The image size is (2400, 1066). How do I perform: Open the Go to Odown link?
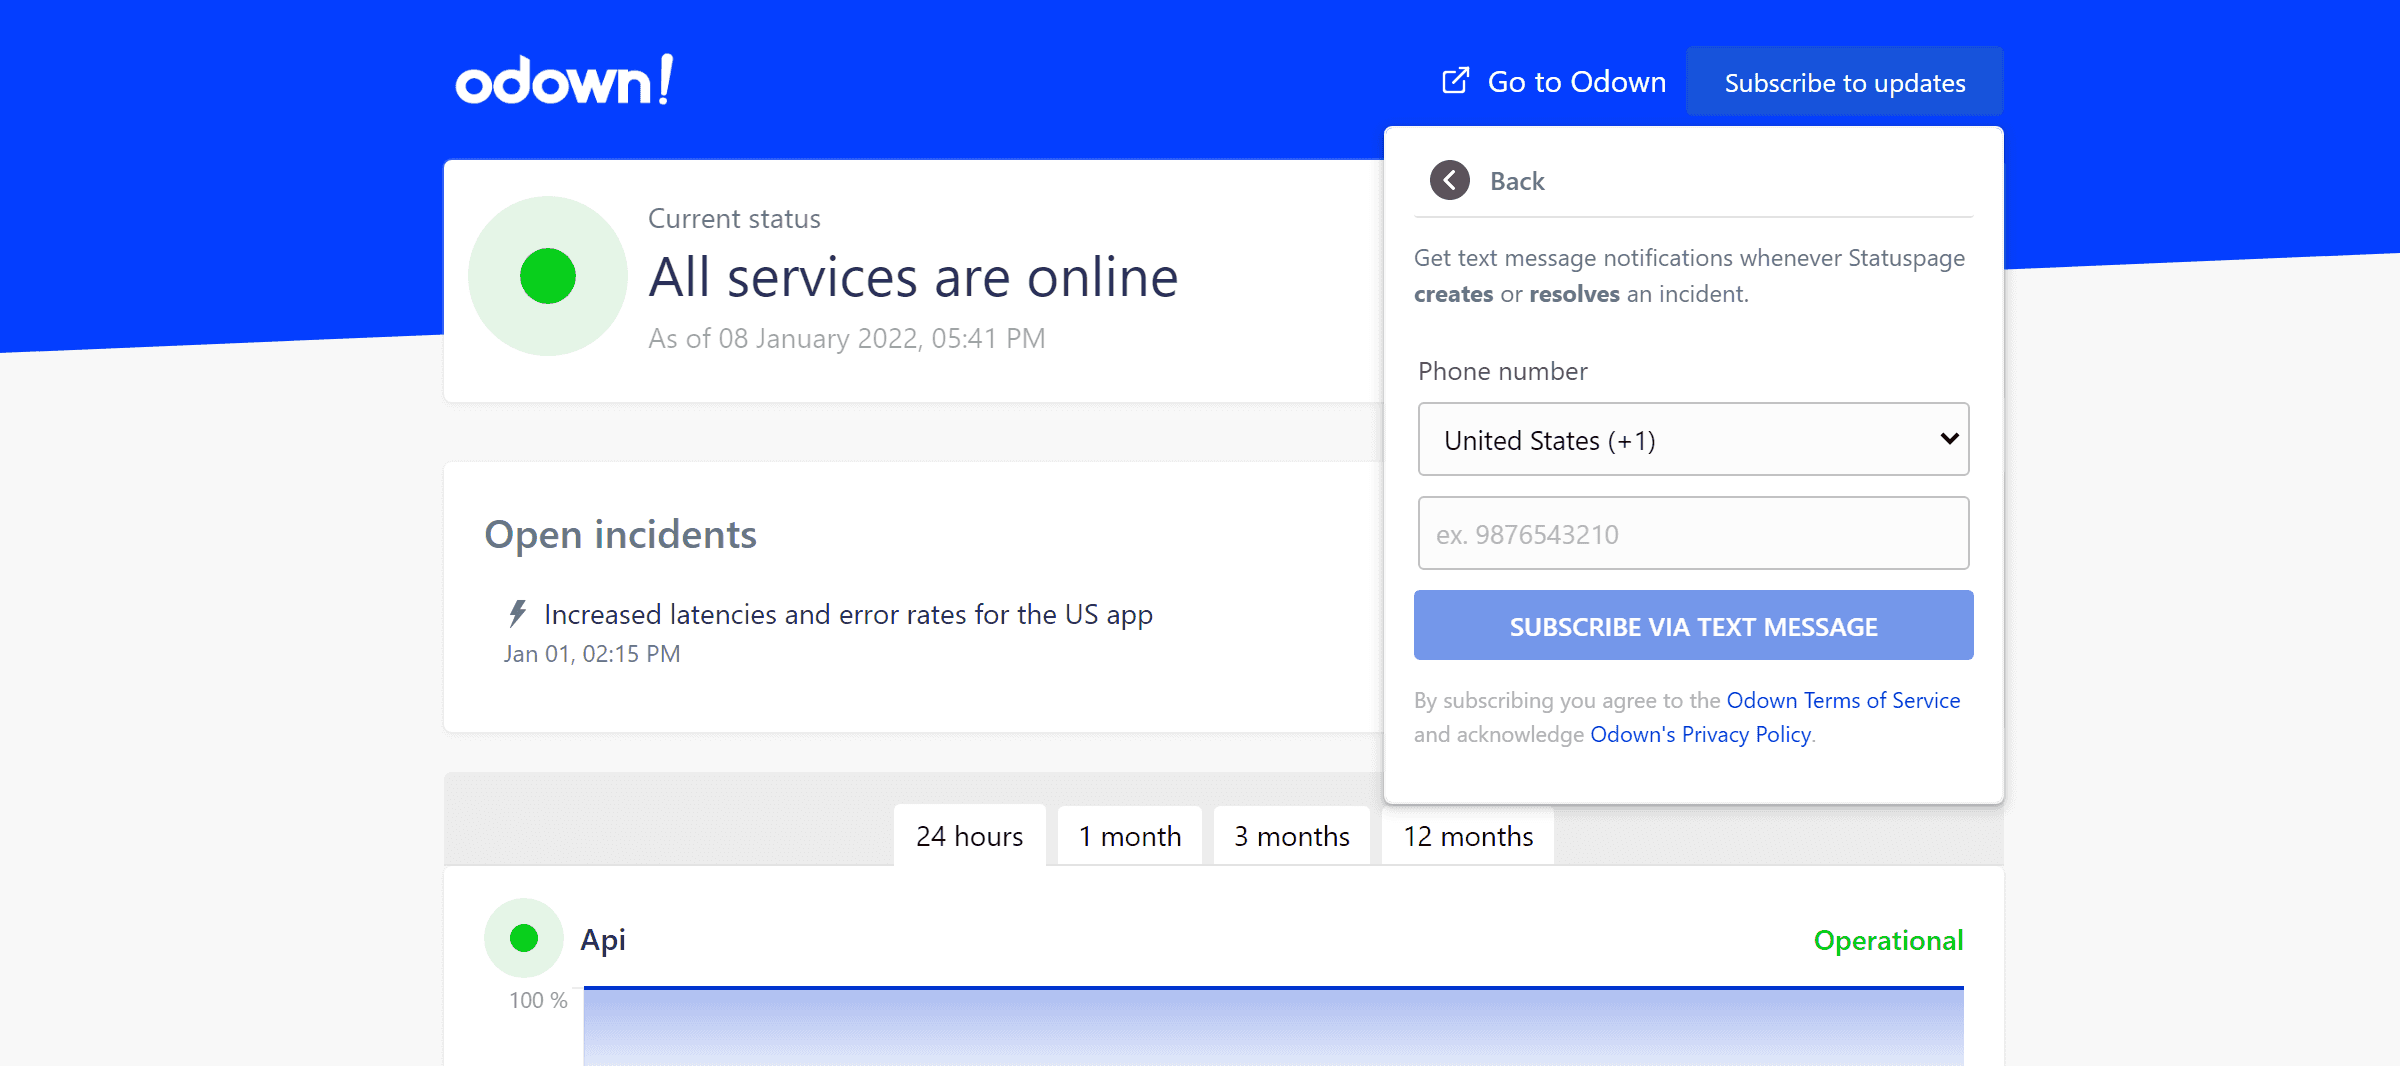1576,82
